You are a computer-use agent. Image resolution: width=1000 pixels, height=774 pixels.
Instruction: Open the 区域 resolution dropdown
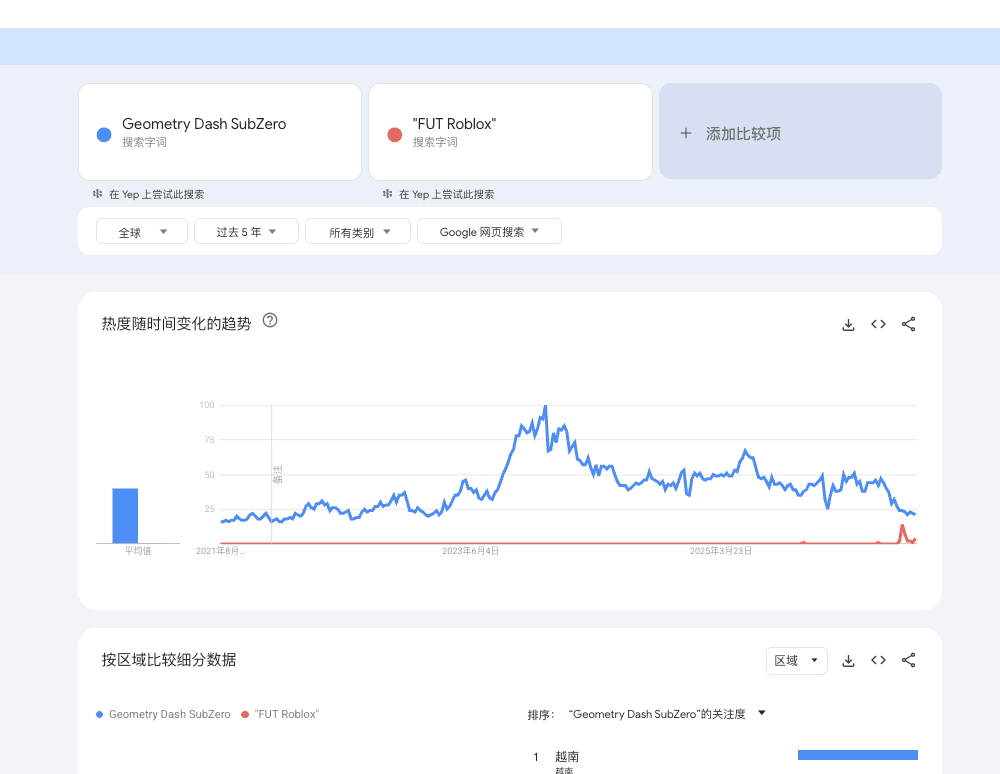pyautogui.click(x=797, y=661)
